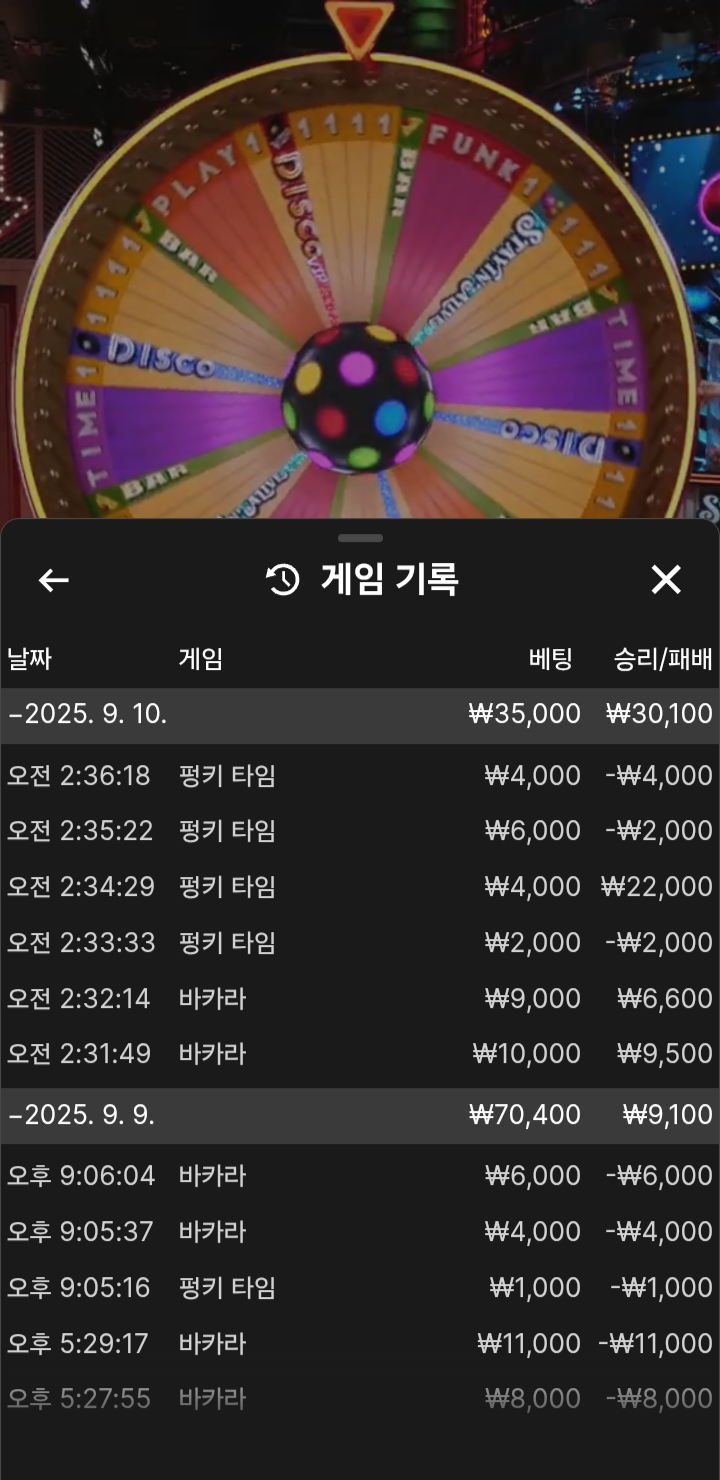Select the 오후 5:29:17 바카라 ₩11,000 bet
The height and width of the screenshot is (1480, 720).
pos(360,1344)
